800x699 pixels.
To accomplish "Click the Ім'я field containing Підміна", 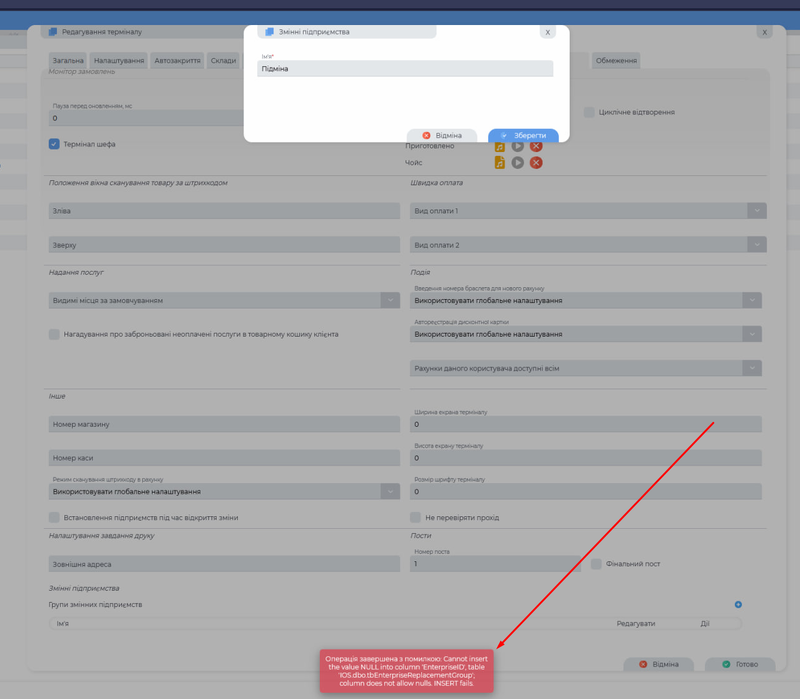I will [405, 69].
